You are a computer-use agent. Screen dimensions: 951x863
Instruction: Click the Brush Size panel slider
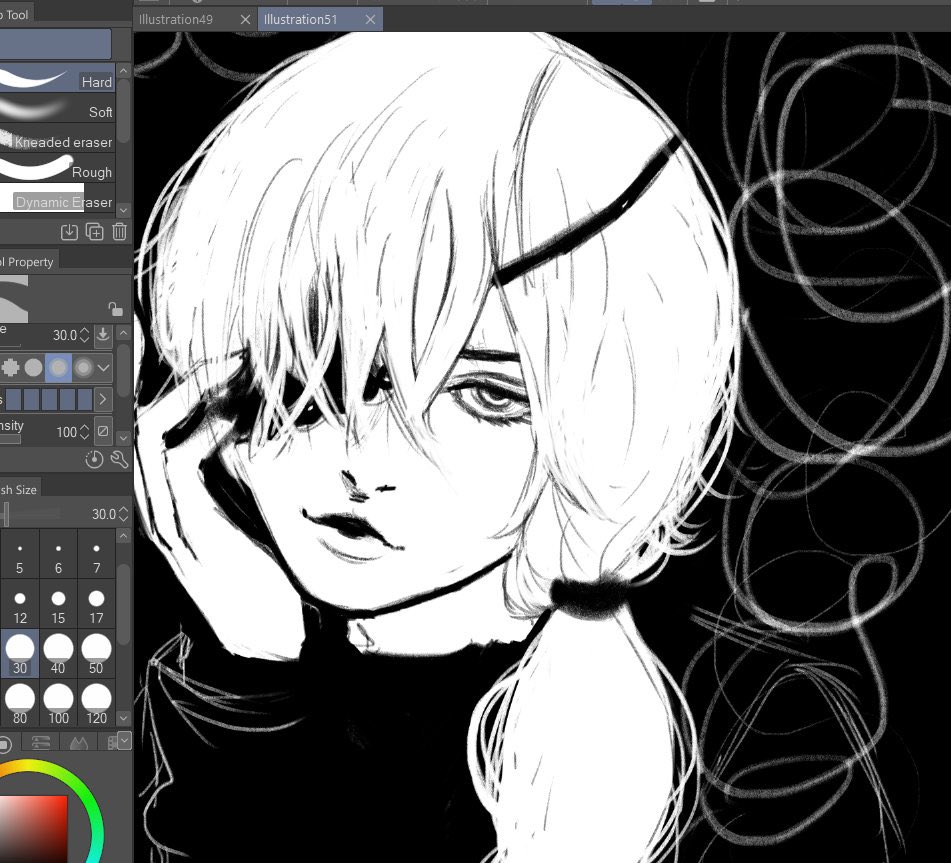point(32,514)
